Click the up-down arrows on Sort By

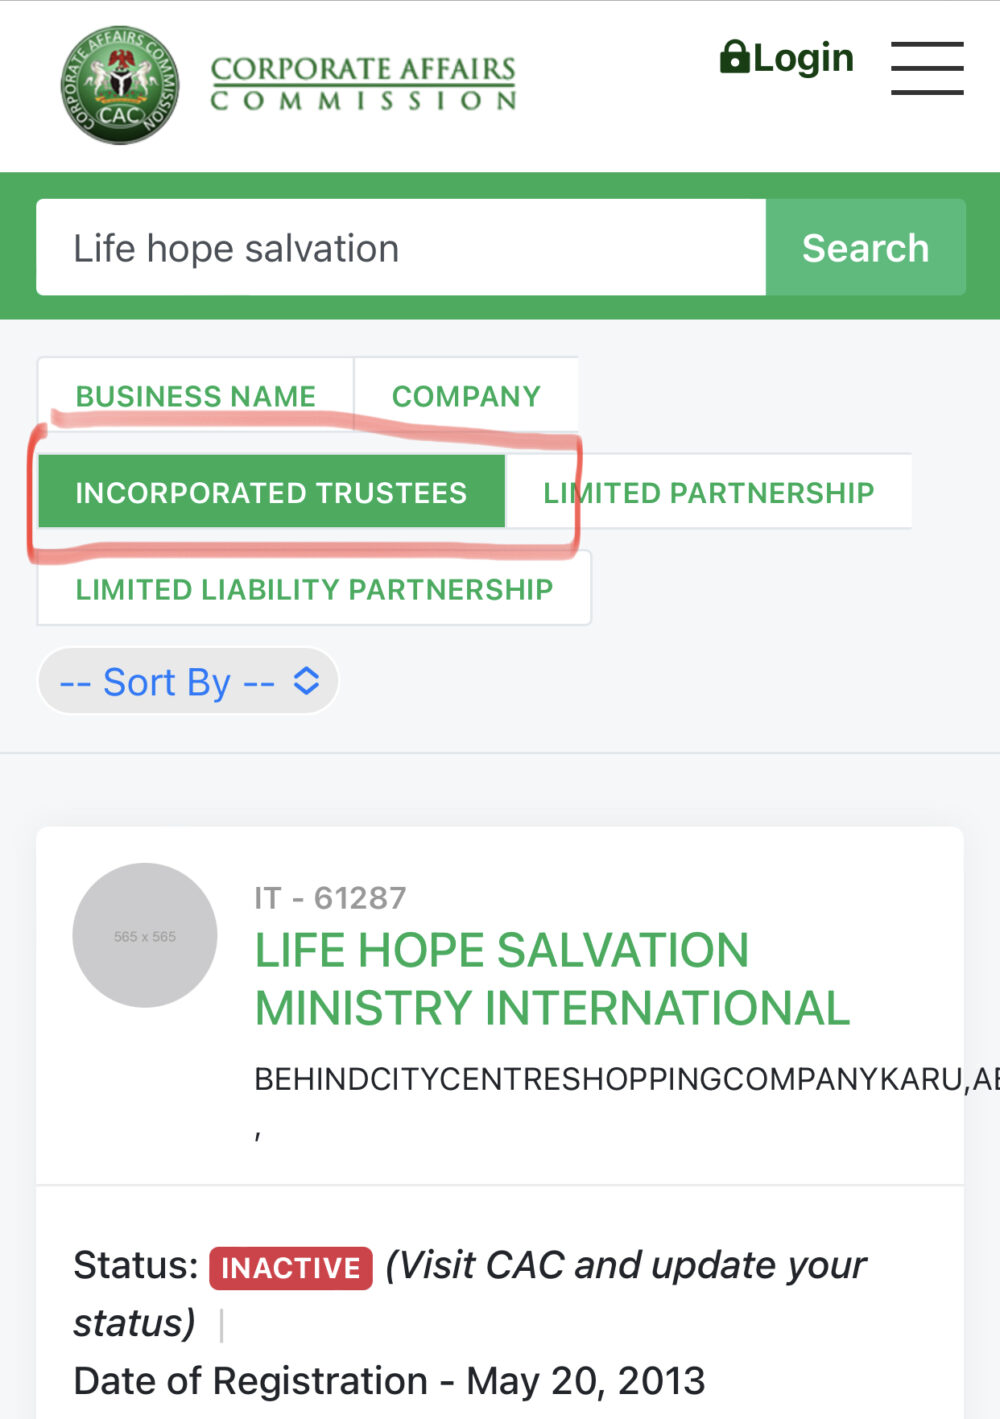(306, 681)
